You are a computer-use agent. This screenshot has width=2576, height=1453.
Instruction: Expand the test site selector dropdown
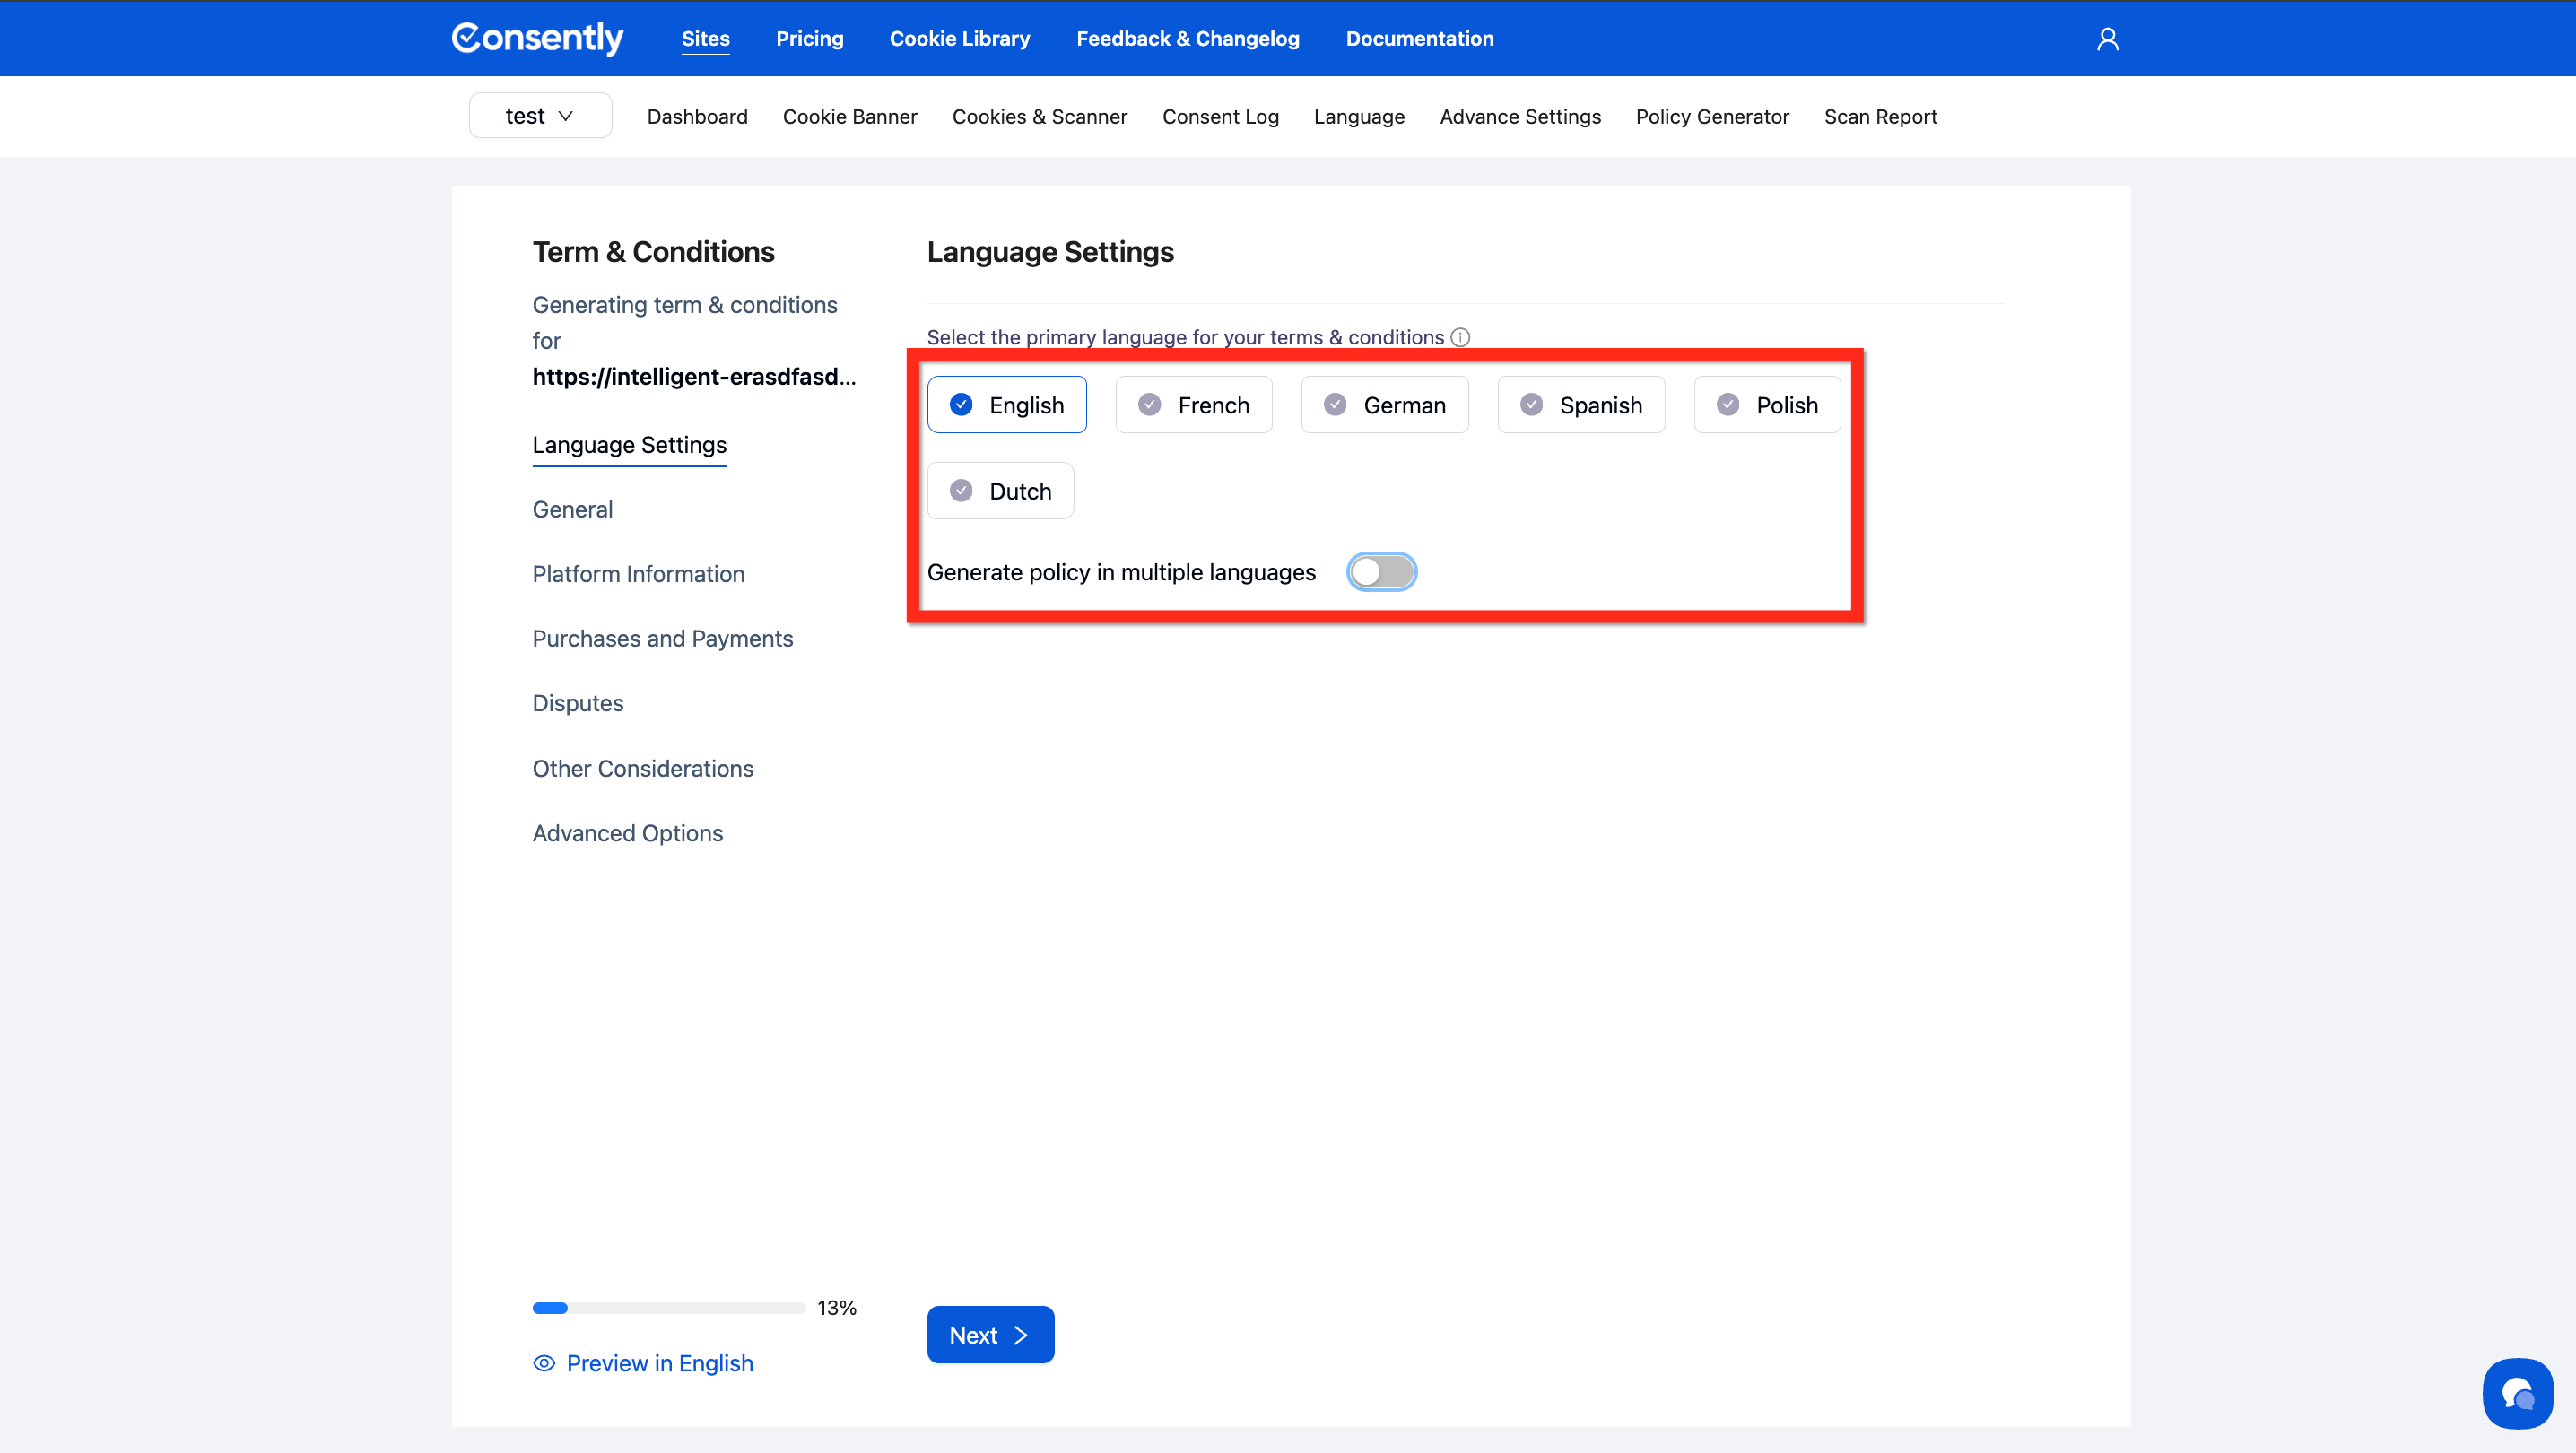coord(540,116)
